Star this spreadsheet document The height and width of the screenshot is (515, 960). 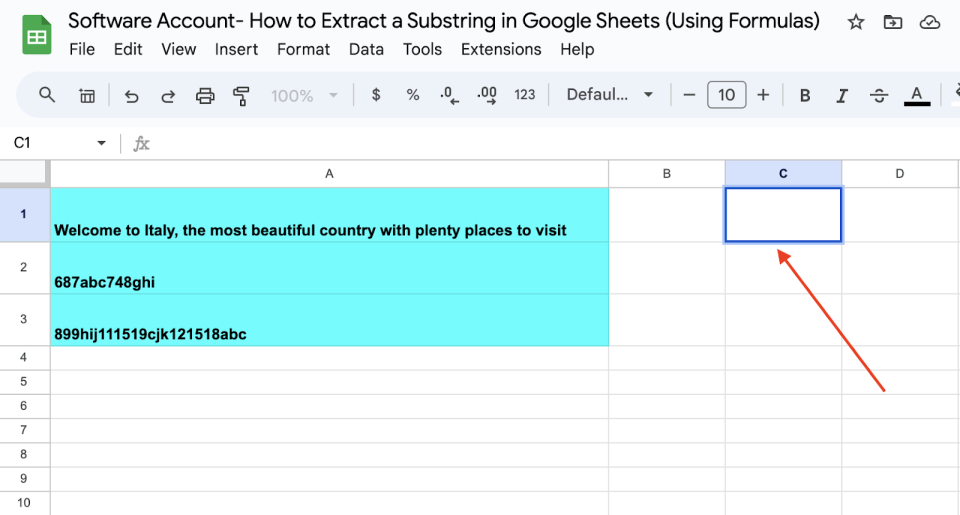coord(855,23)
